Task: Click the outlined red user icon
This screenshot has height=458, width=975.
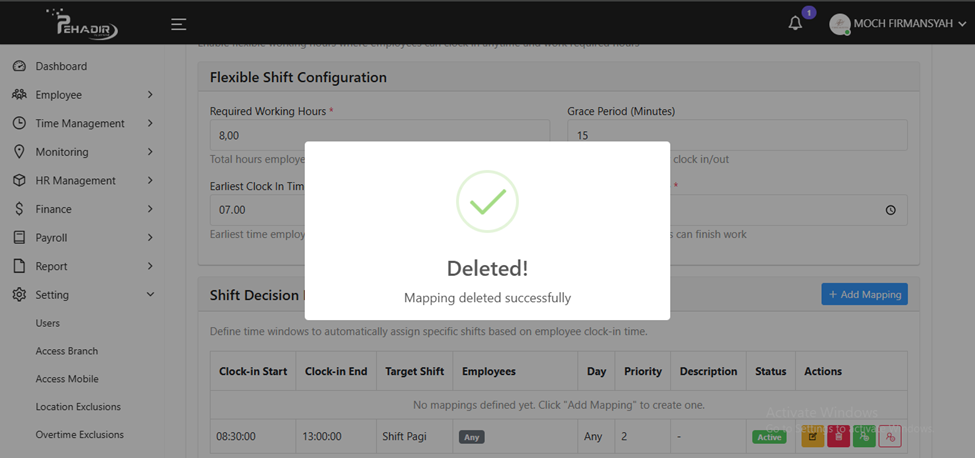Action: (890, 436)
